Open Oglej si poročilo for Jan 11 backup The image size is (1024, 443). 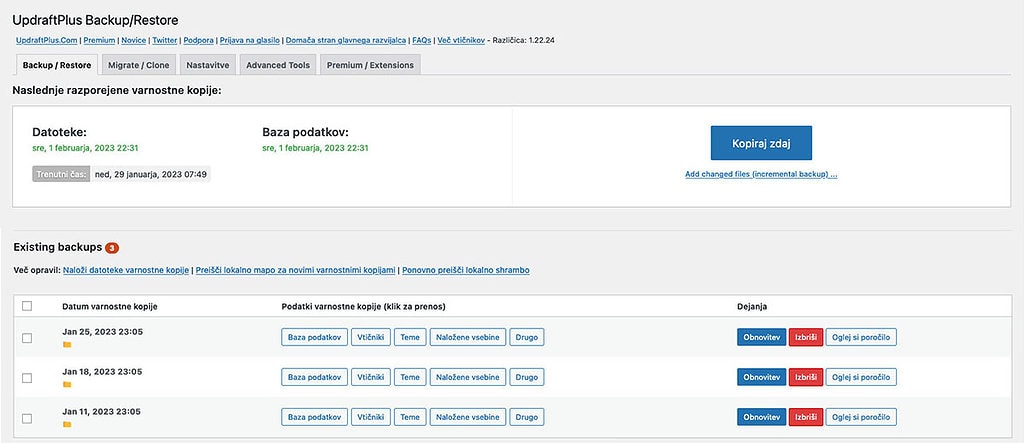(x=861, y=417)
